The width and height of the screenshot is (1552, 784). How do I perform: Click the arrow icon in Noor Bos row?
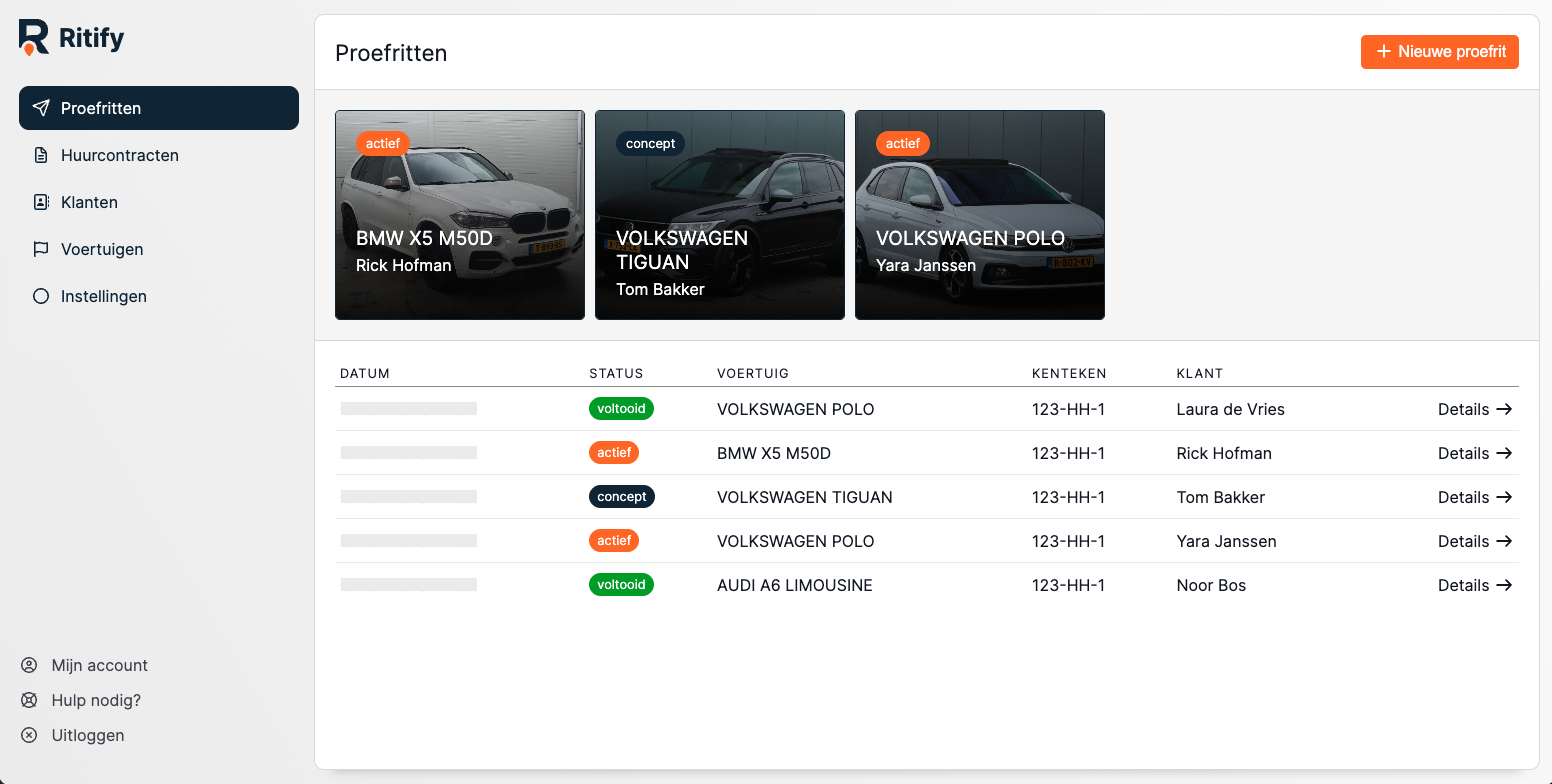(x=1504, y=585)
